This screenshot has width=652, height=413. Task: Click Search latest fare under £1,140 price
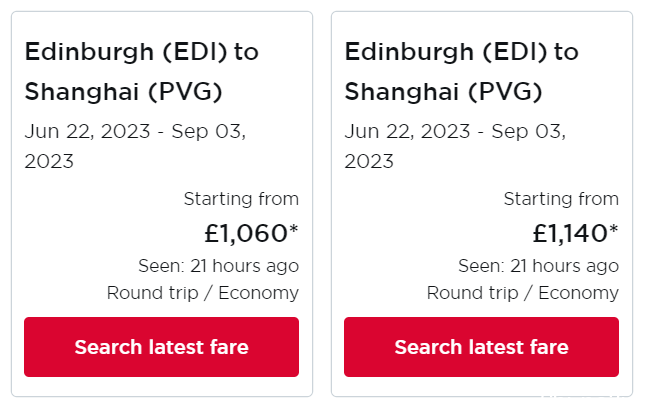click(481, 347)
